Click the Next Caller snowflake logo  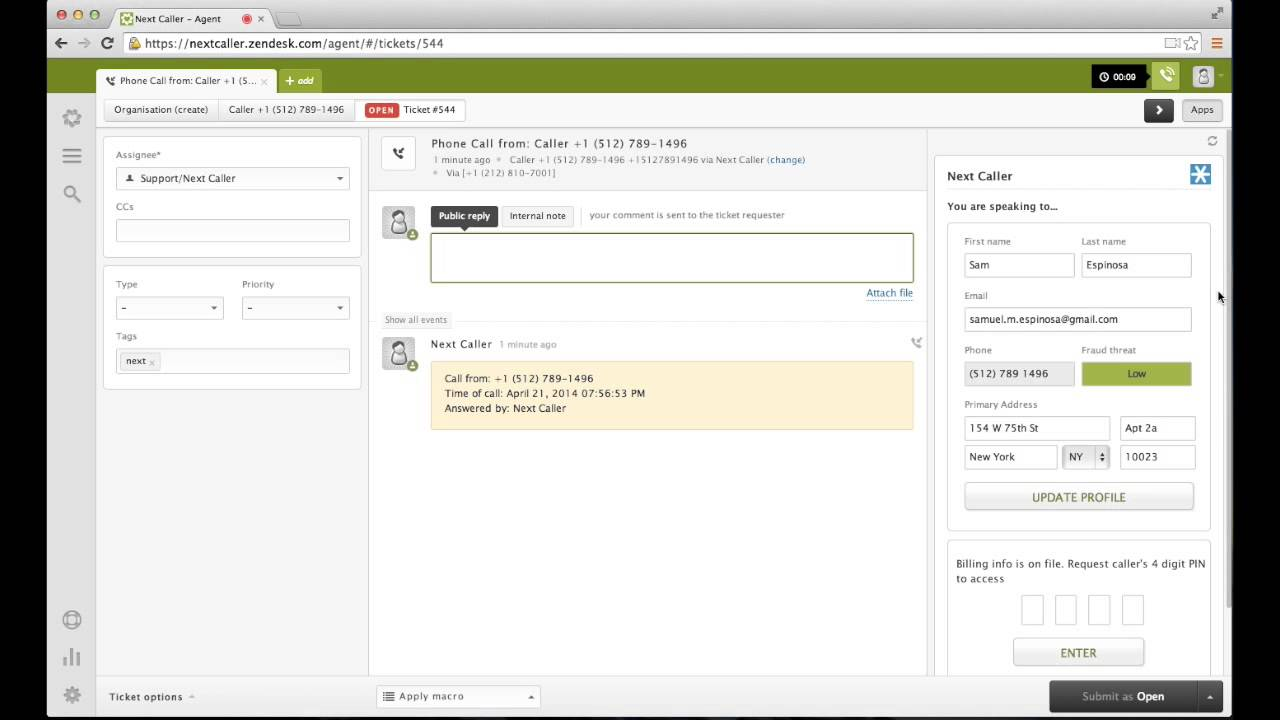tap(1200, 175)
